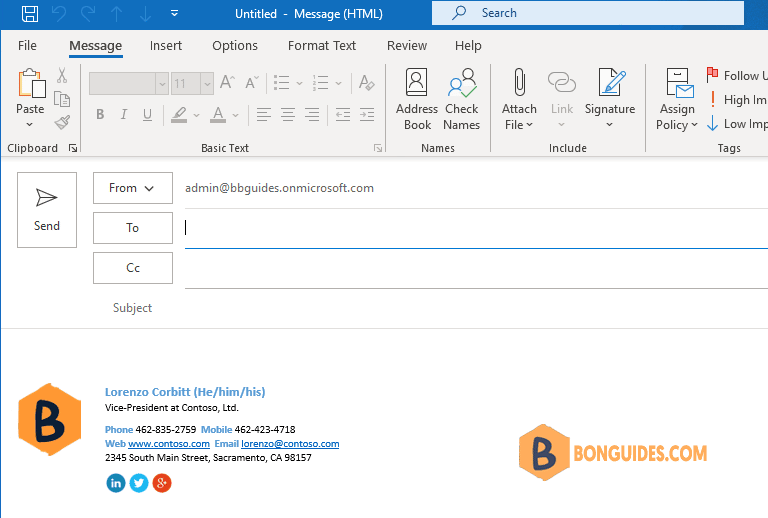
Task: Click the Bullets list icon
Action: tap(281, 82)
